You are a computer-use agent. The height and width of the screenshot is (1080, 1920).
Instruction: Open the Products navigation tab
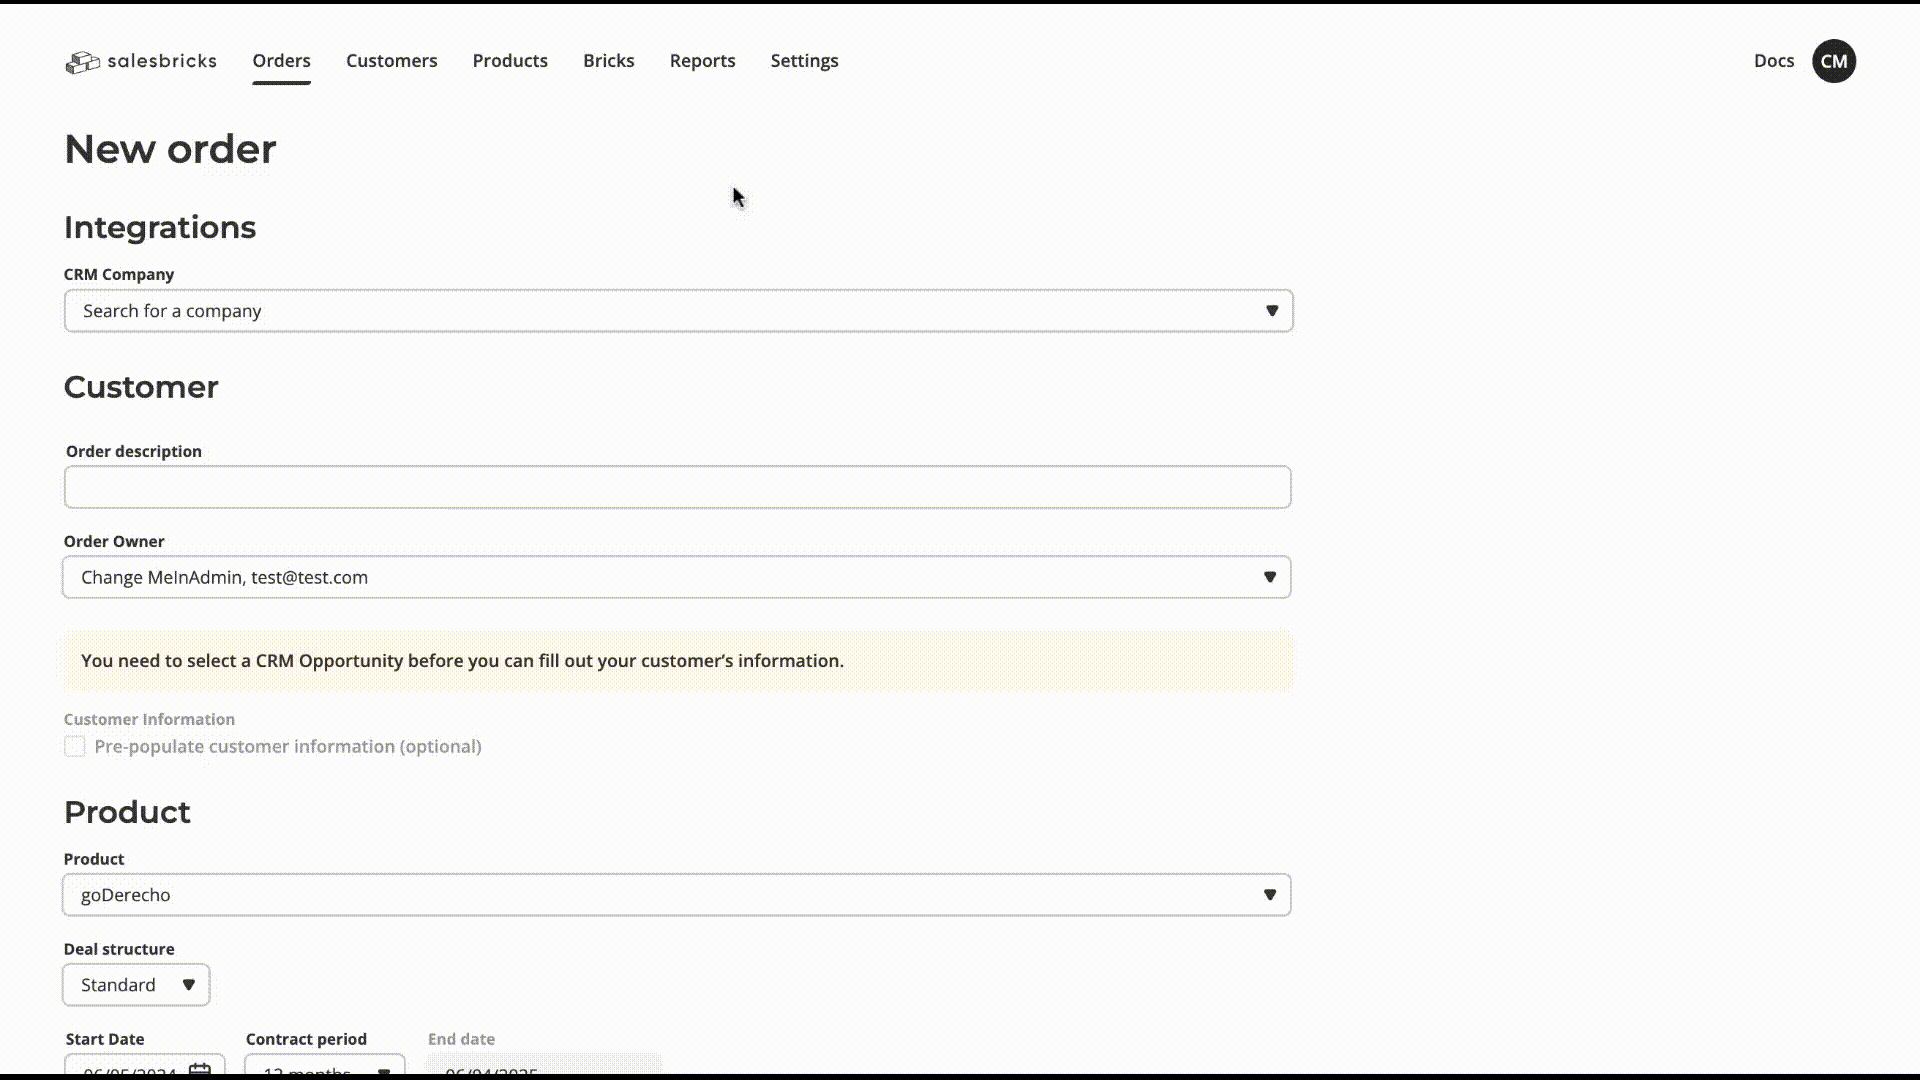[x=510, y=61]
